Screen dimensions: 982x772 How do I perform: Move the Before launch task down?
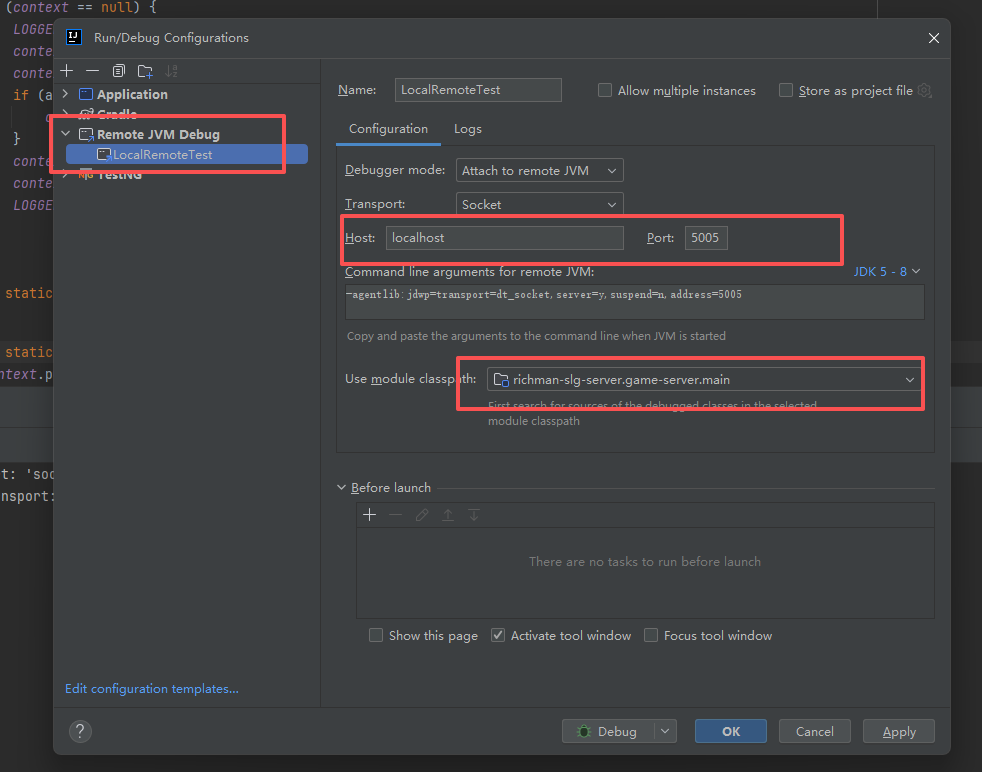coord(474,515)
